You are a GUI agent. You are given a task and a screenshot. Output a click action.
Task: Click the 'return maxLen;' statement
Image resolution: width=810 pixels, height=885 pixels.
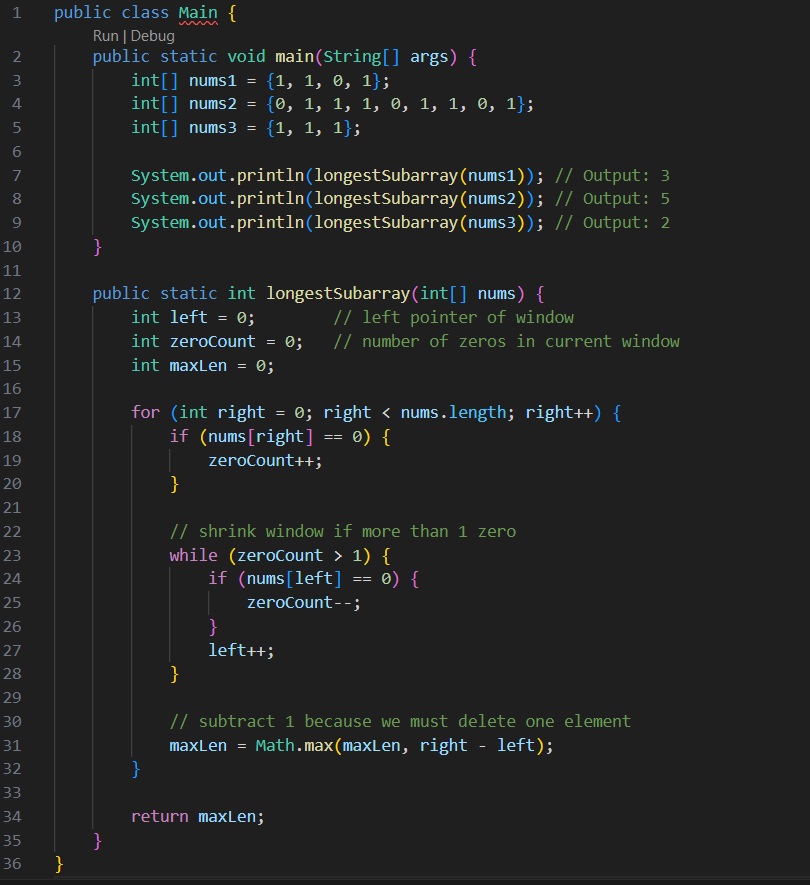coord(198,817)
